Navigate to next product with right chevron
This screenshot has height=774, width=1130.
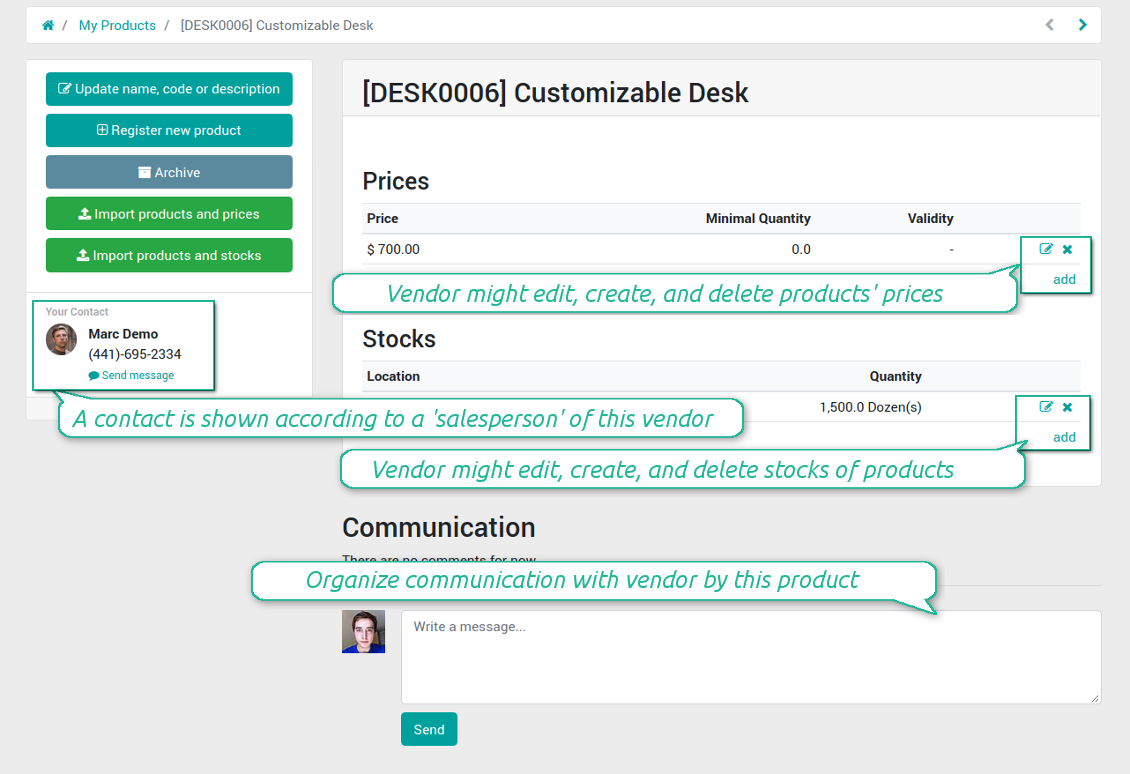(x=1082, y=24)
